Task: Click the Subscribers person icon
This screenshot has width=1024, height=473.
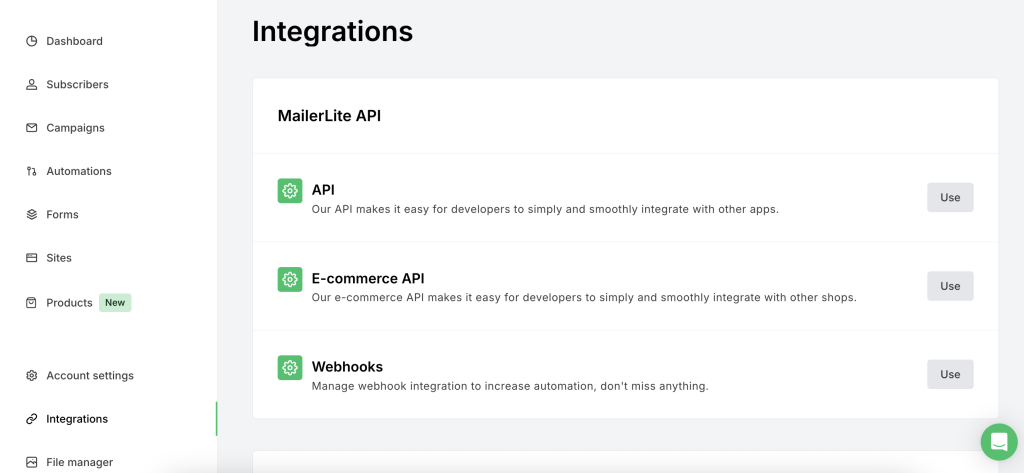Action: tap(32, 85)
